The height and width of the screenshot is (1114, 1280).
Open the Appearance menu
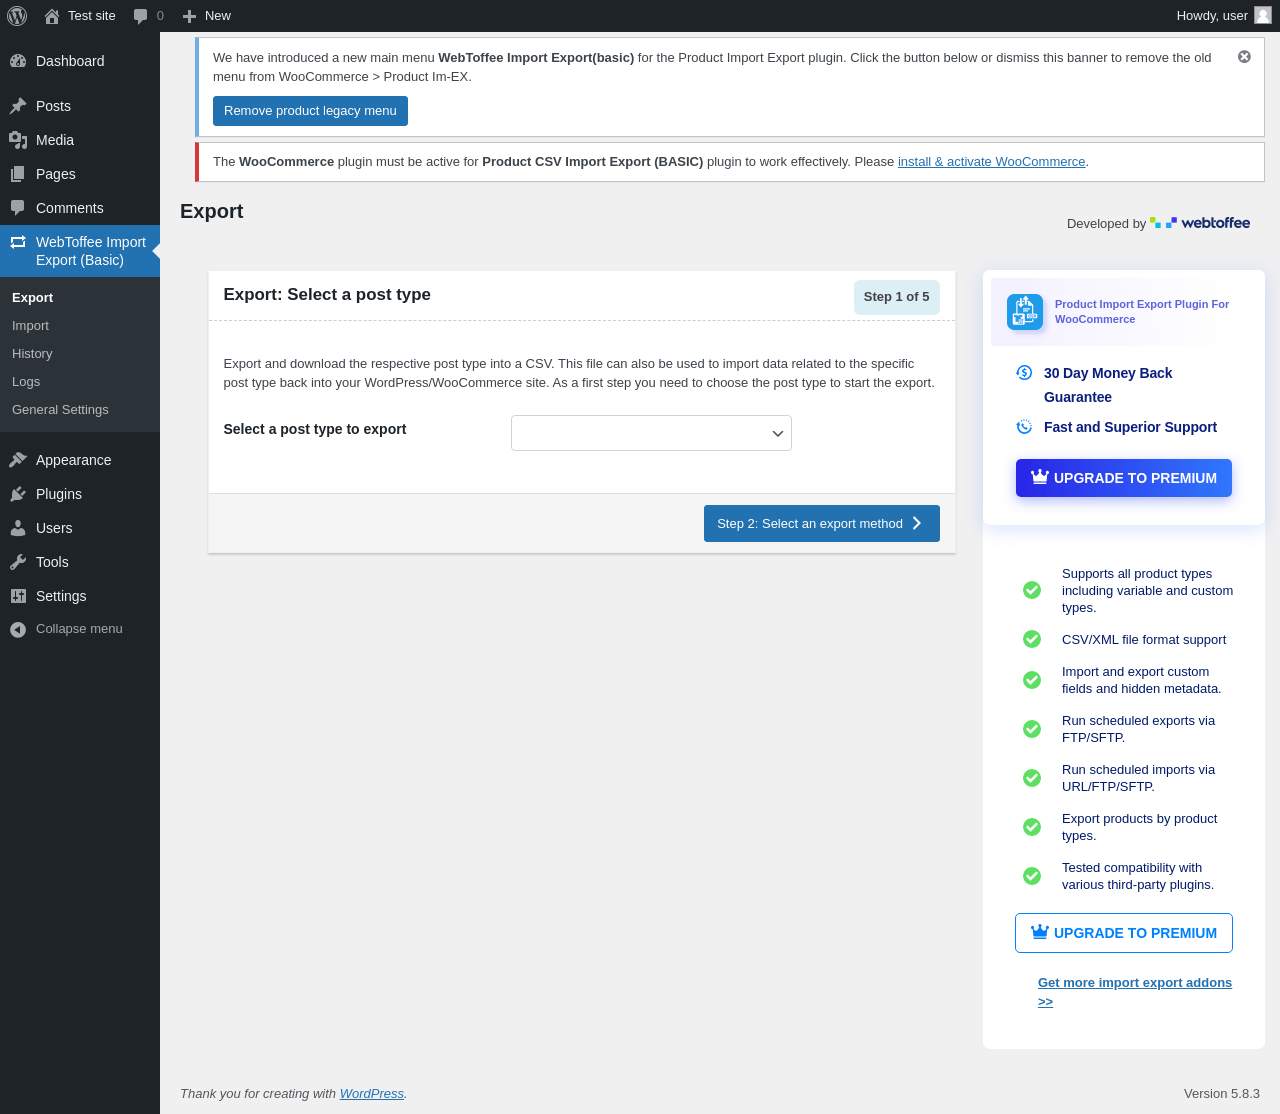[x=80, y=460]
